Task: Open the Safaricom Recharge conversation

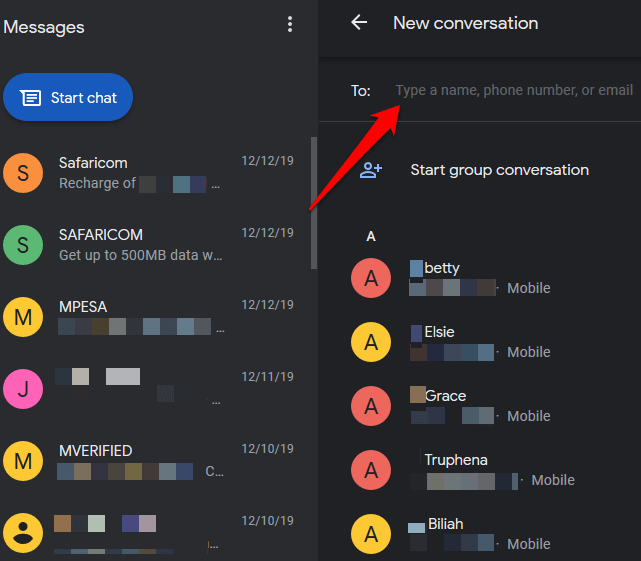Action: (149, 173)
